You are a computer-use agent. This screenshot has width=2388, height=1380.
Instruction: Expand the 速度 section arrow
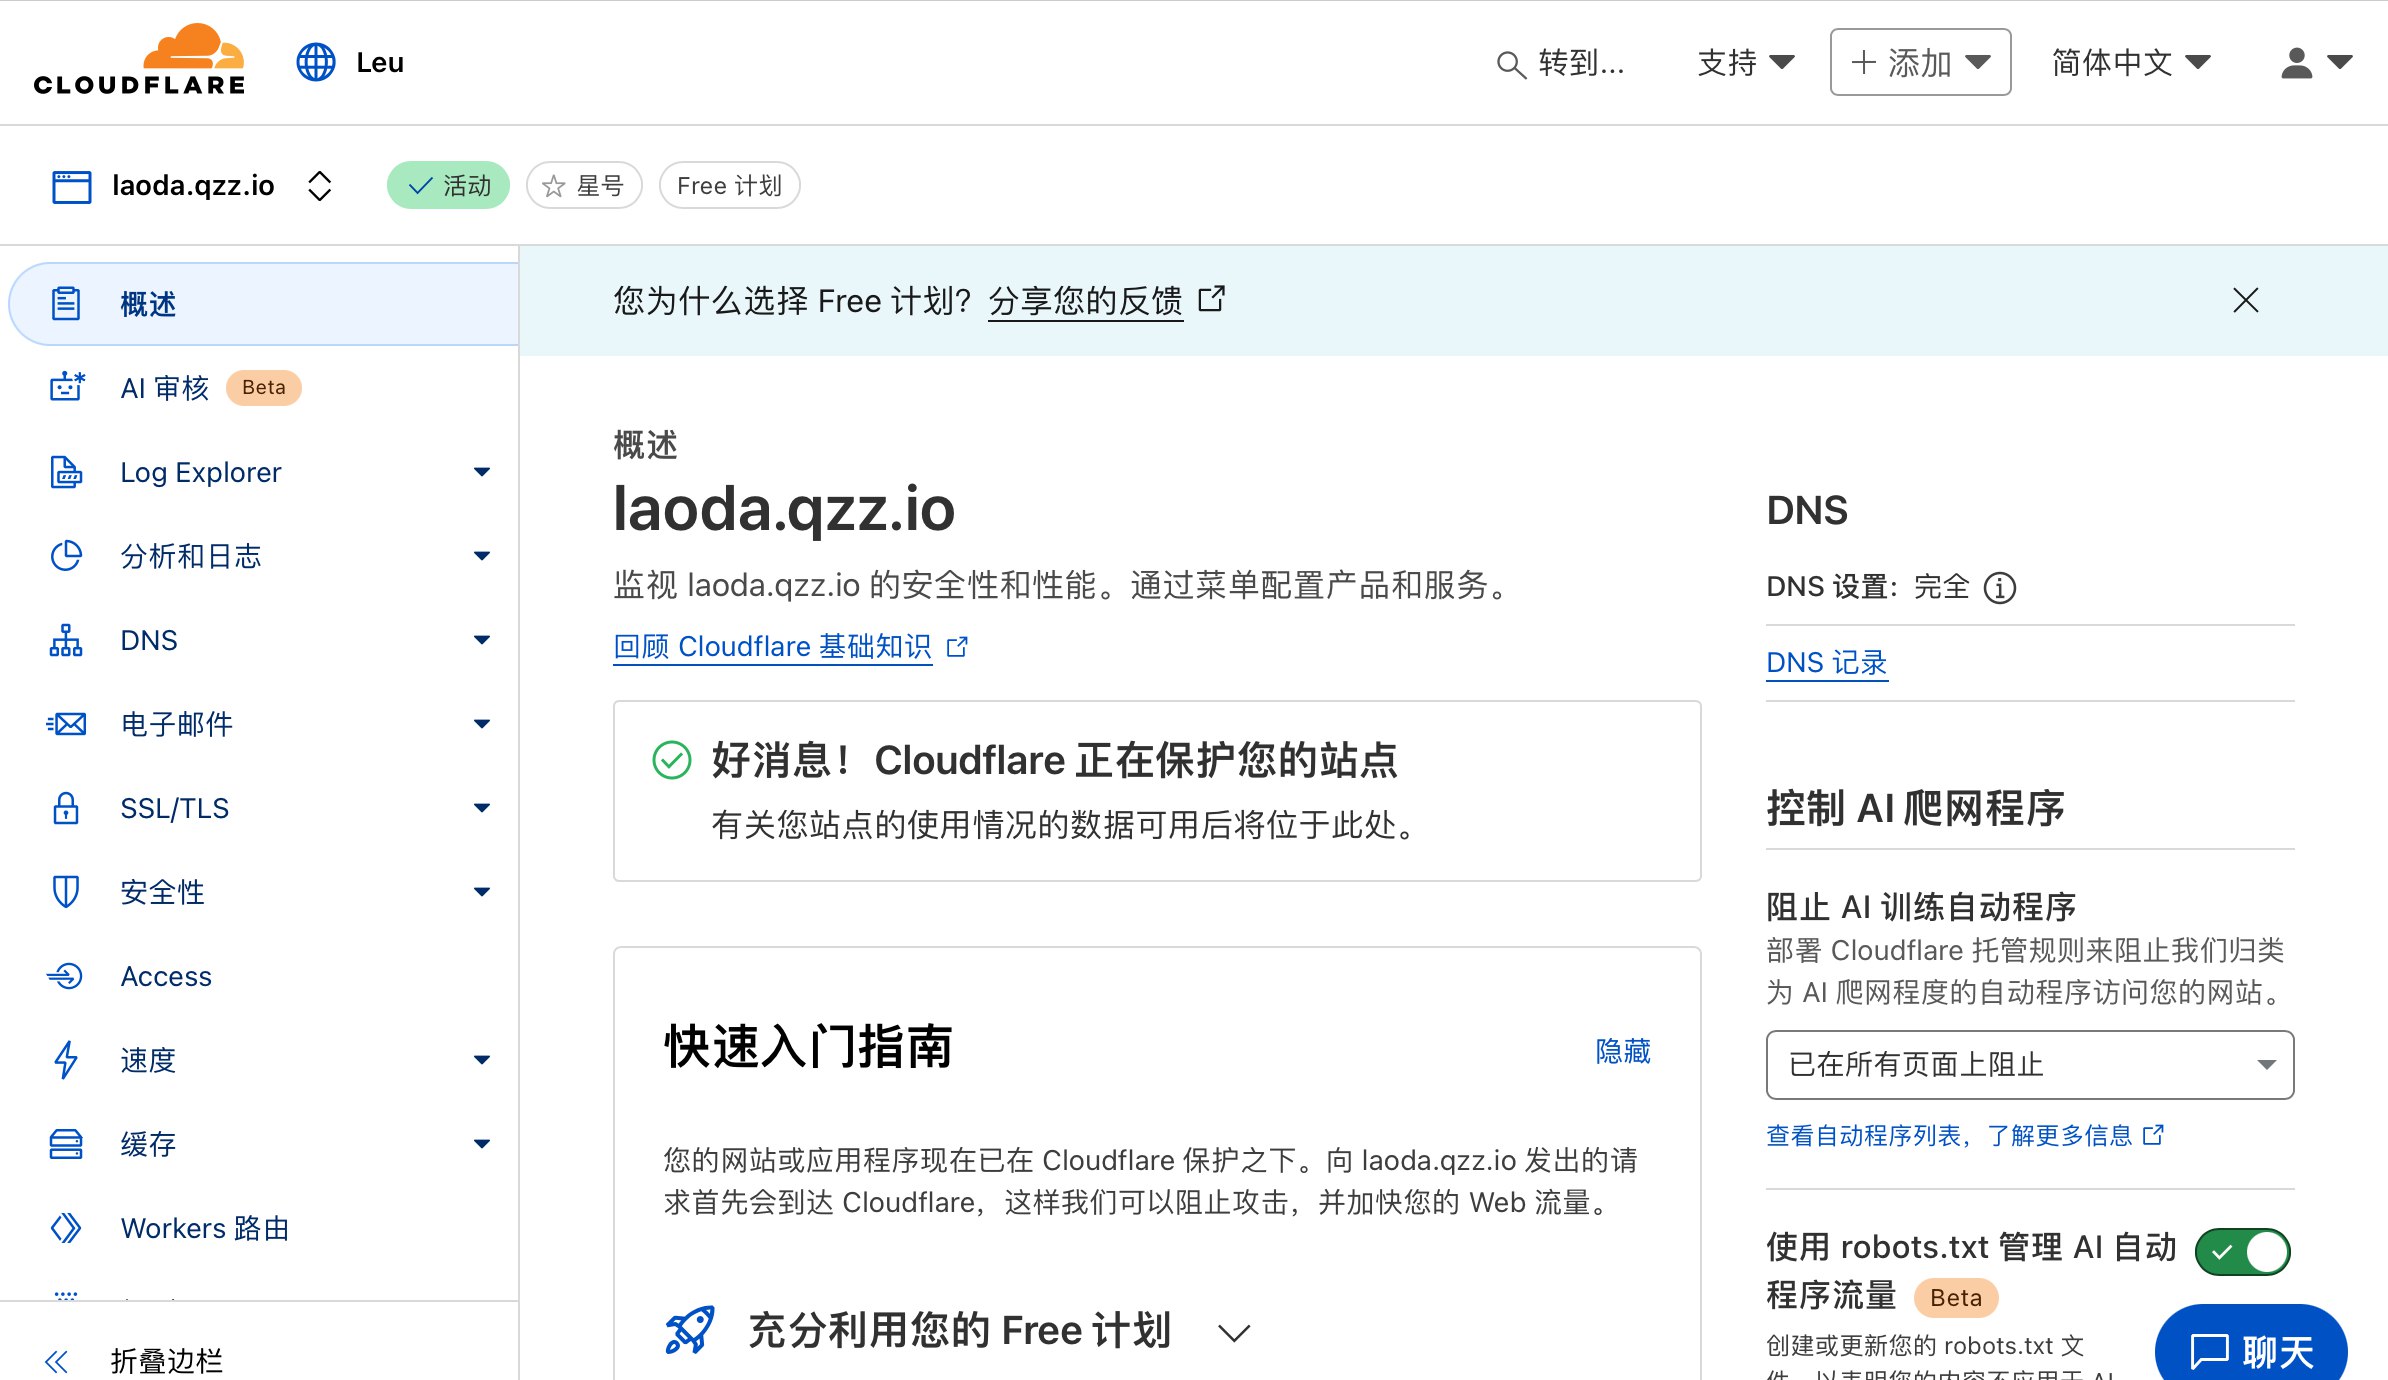pos(482,1060)
